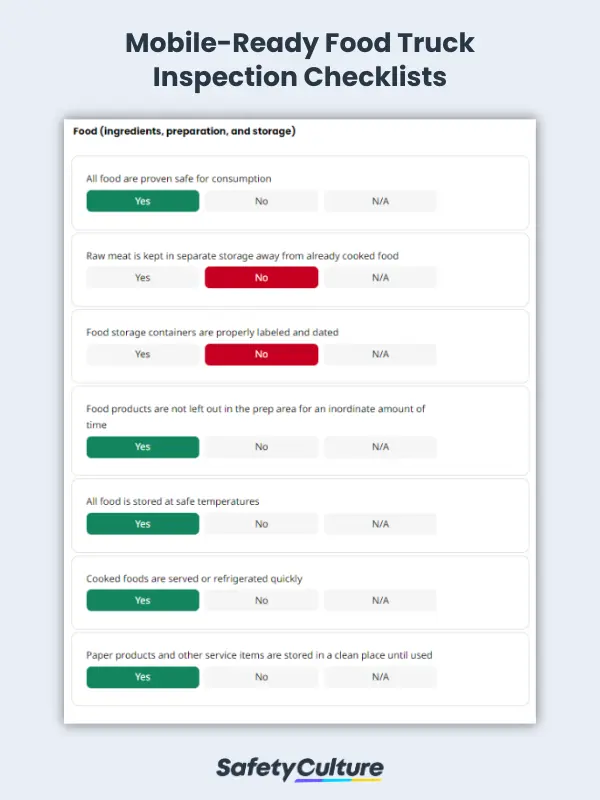
Task: Click the Food ingredients section heading
Action: pos(184,131)
